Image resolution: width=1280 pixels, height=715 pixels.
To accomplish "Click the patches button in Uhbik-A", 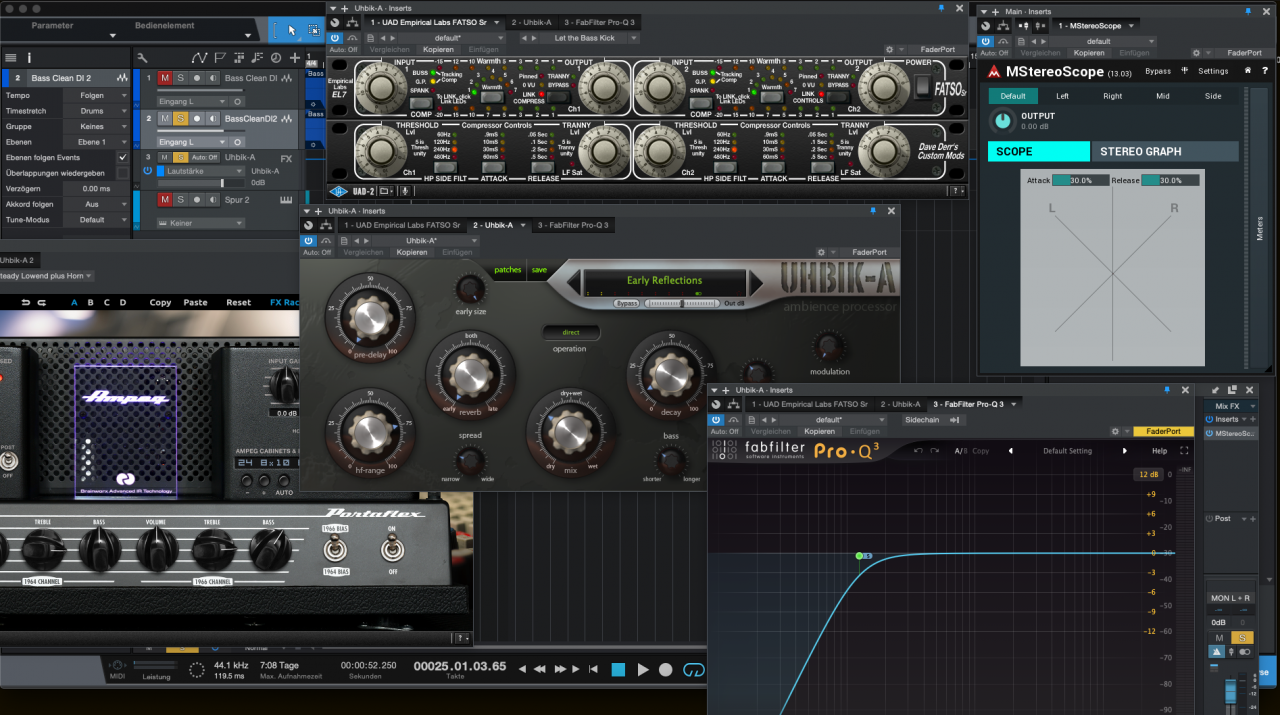I will (508, 270).
